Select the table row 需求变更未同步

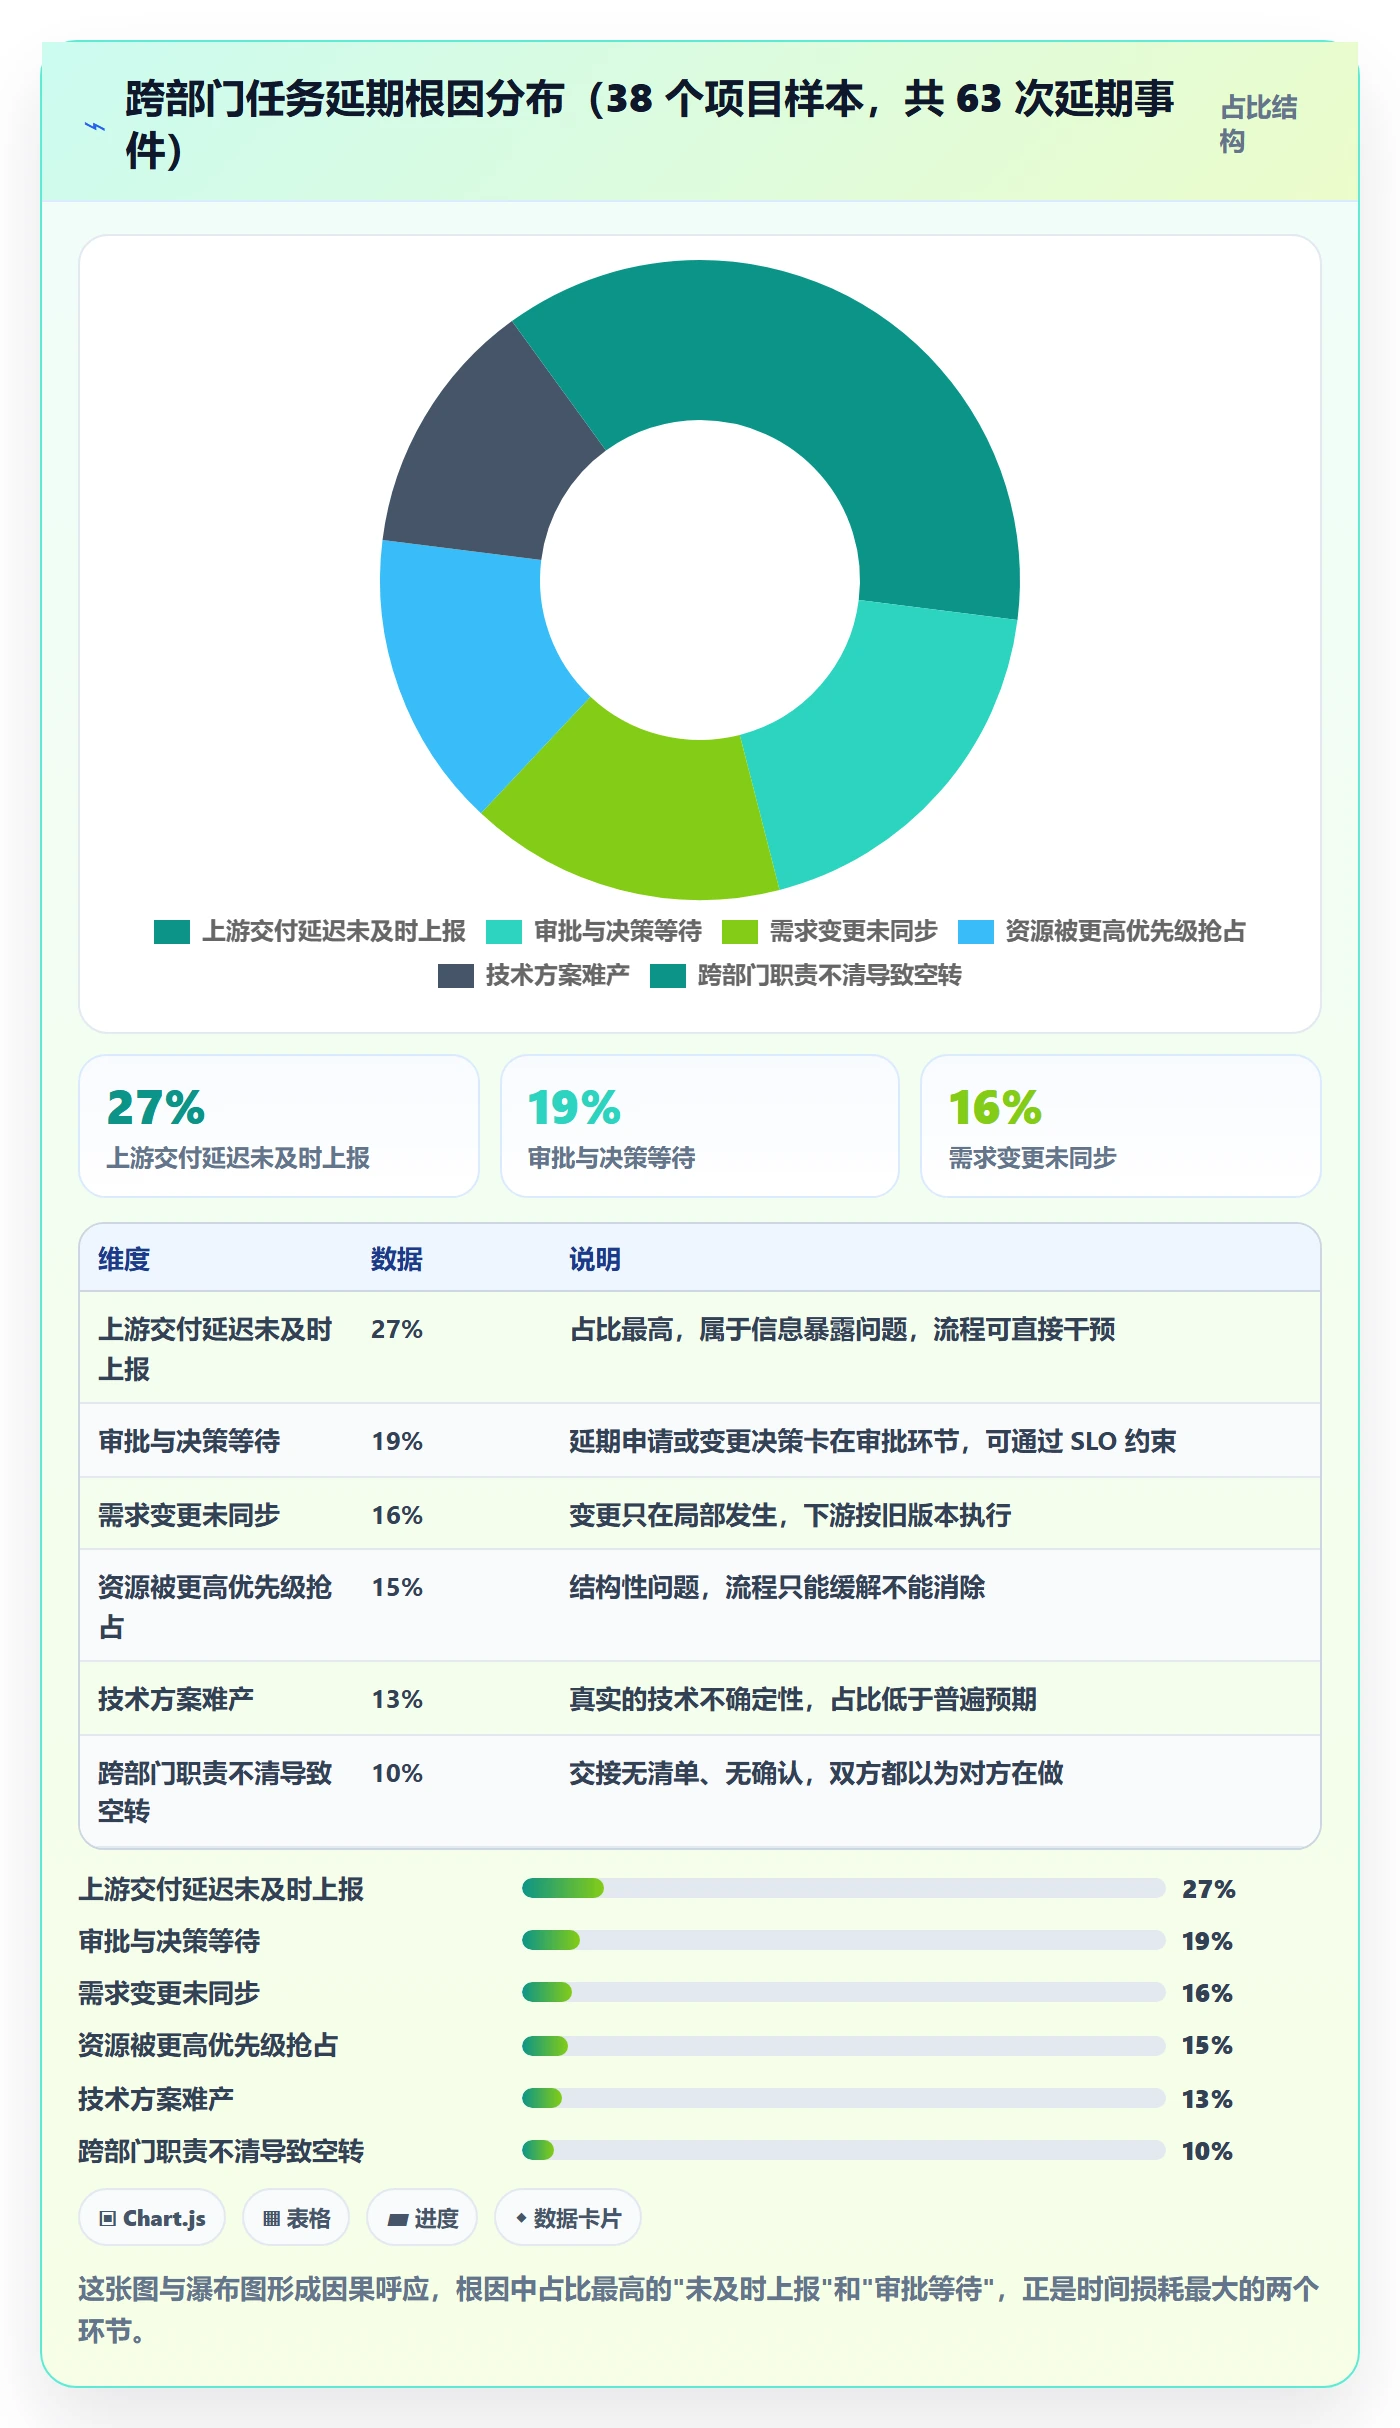[700, 1515]
